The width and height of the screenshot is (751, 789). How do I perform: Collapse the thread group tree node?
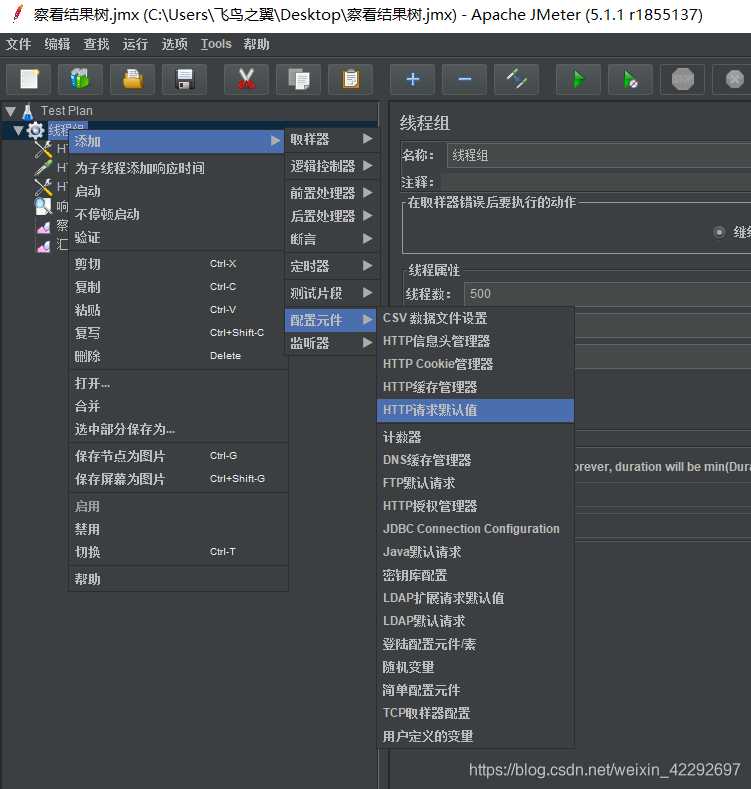click(x=19, y=130)
